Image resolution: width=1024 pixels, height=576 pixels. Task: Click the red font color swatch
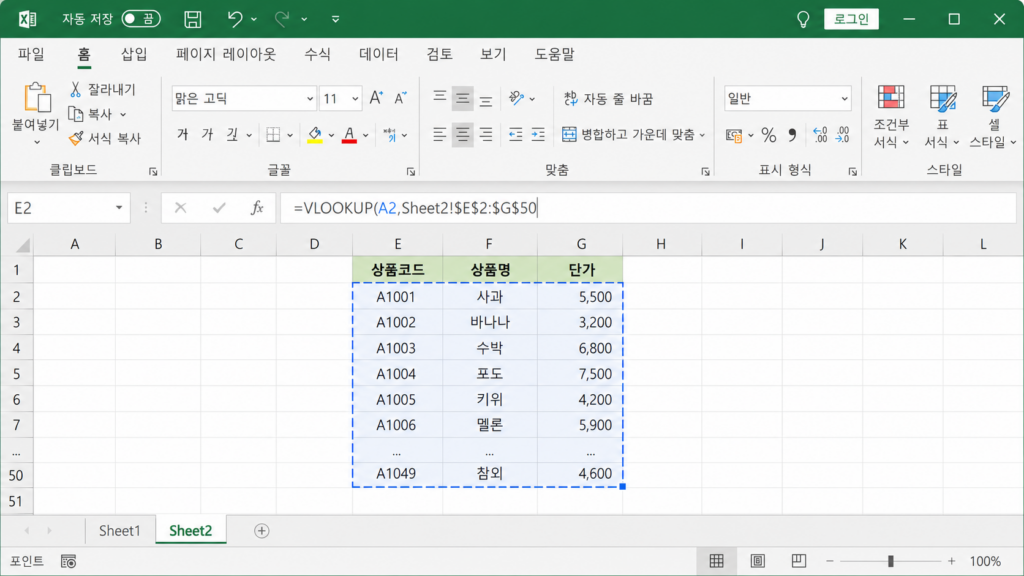pos(349,135)
